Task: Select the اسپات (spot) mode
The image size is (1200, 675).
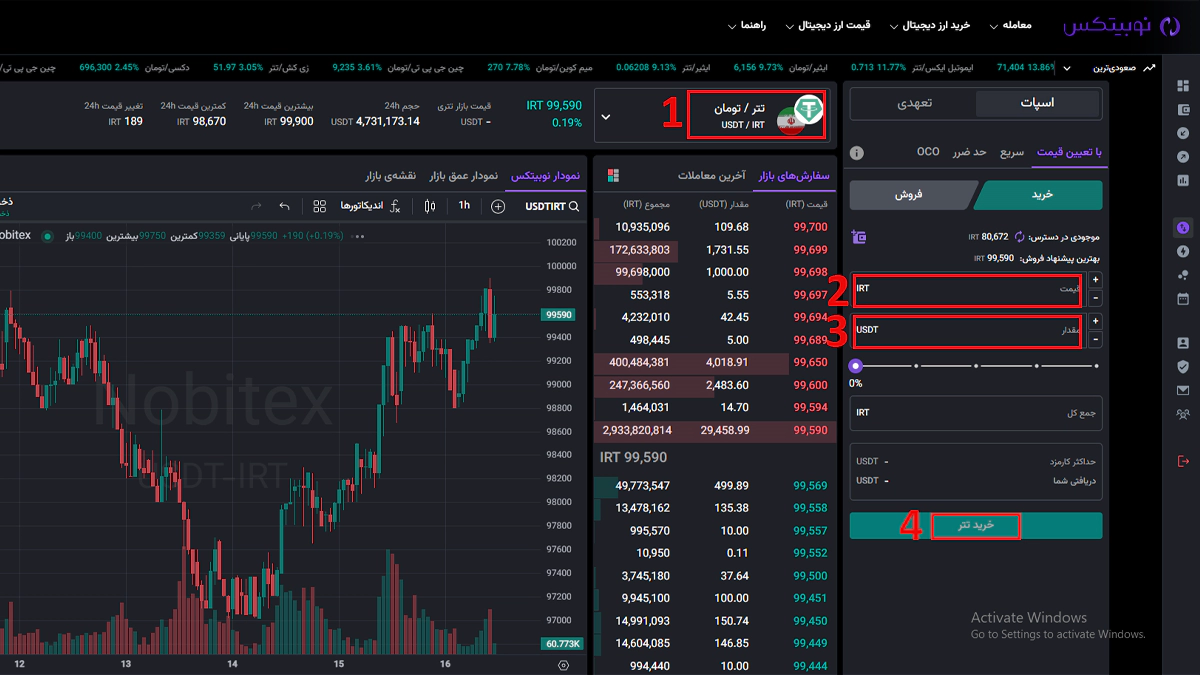Action: tap(1037, 103)
